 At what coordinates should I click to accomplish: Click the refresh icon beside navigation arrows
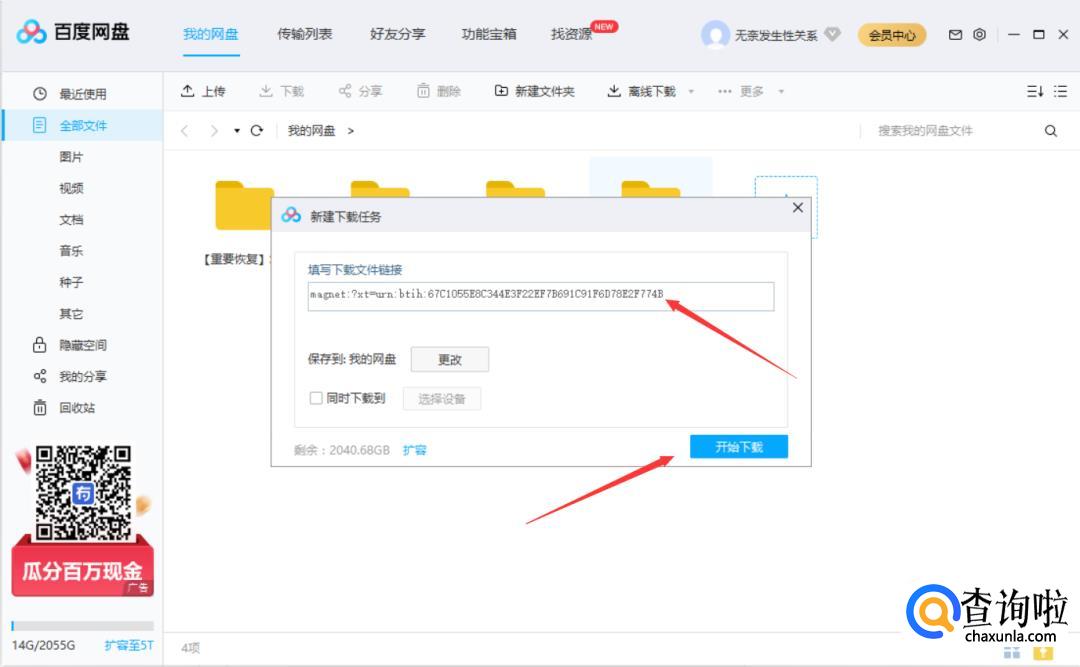pyautogui.click(x=257, y=130)
